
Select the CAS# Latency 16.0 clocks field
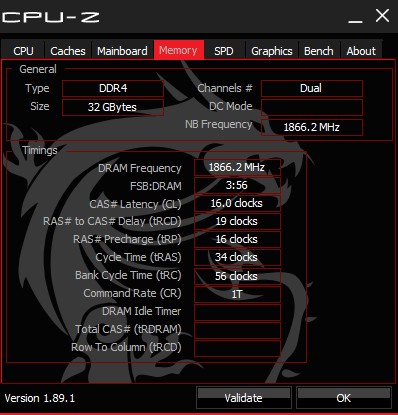coord(237,203)
